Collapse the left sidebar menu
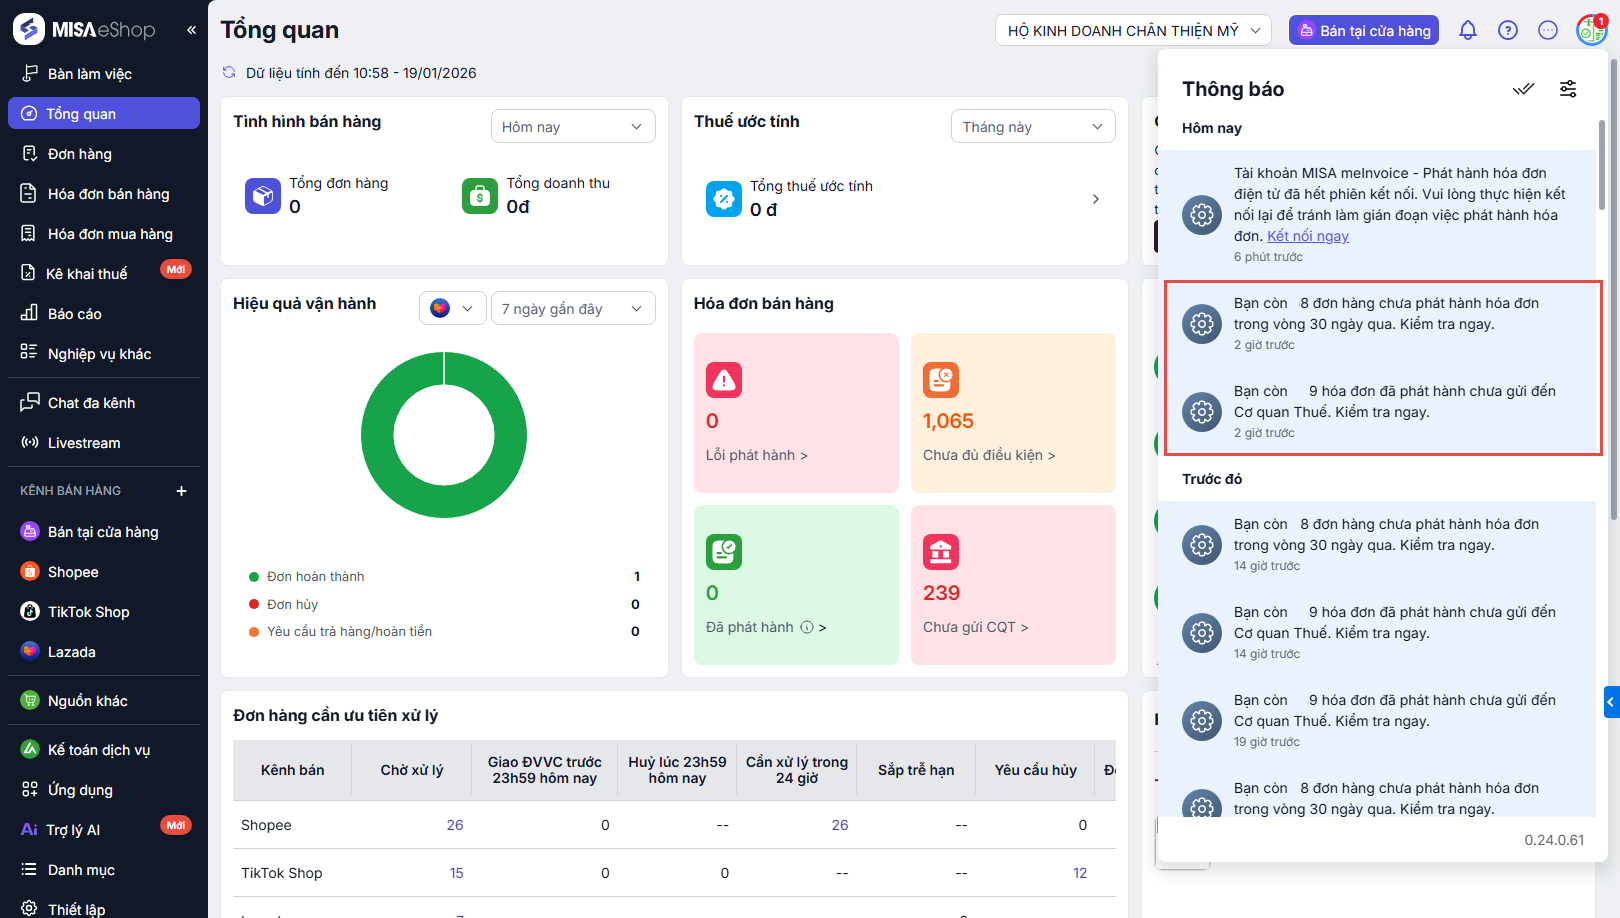The height and width of the screenshot is (918, 1620). [x=191, y=30]
